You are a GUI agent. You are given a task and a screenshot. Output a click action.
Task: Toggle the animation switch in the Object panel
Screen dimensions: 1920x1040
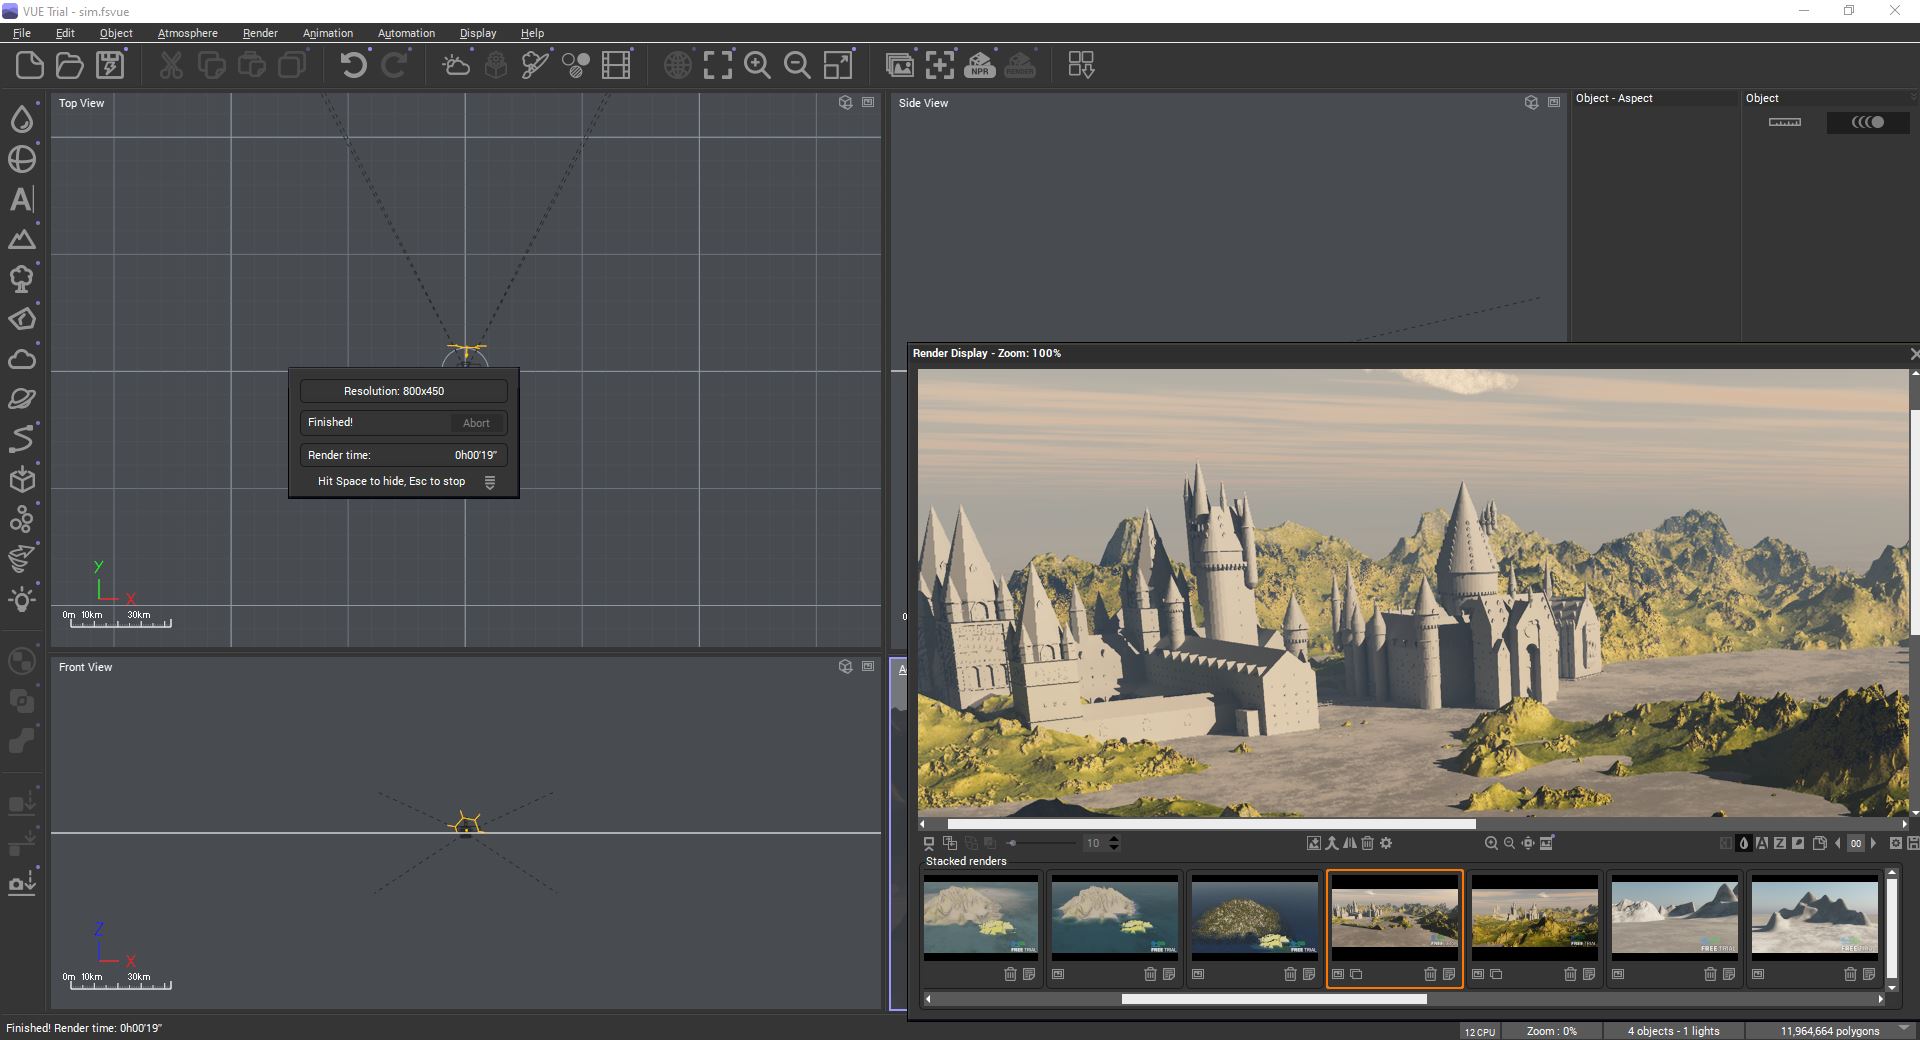[1868, 122]
